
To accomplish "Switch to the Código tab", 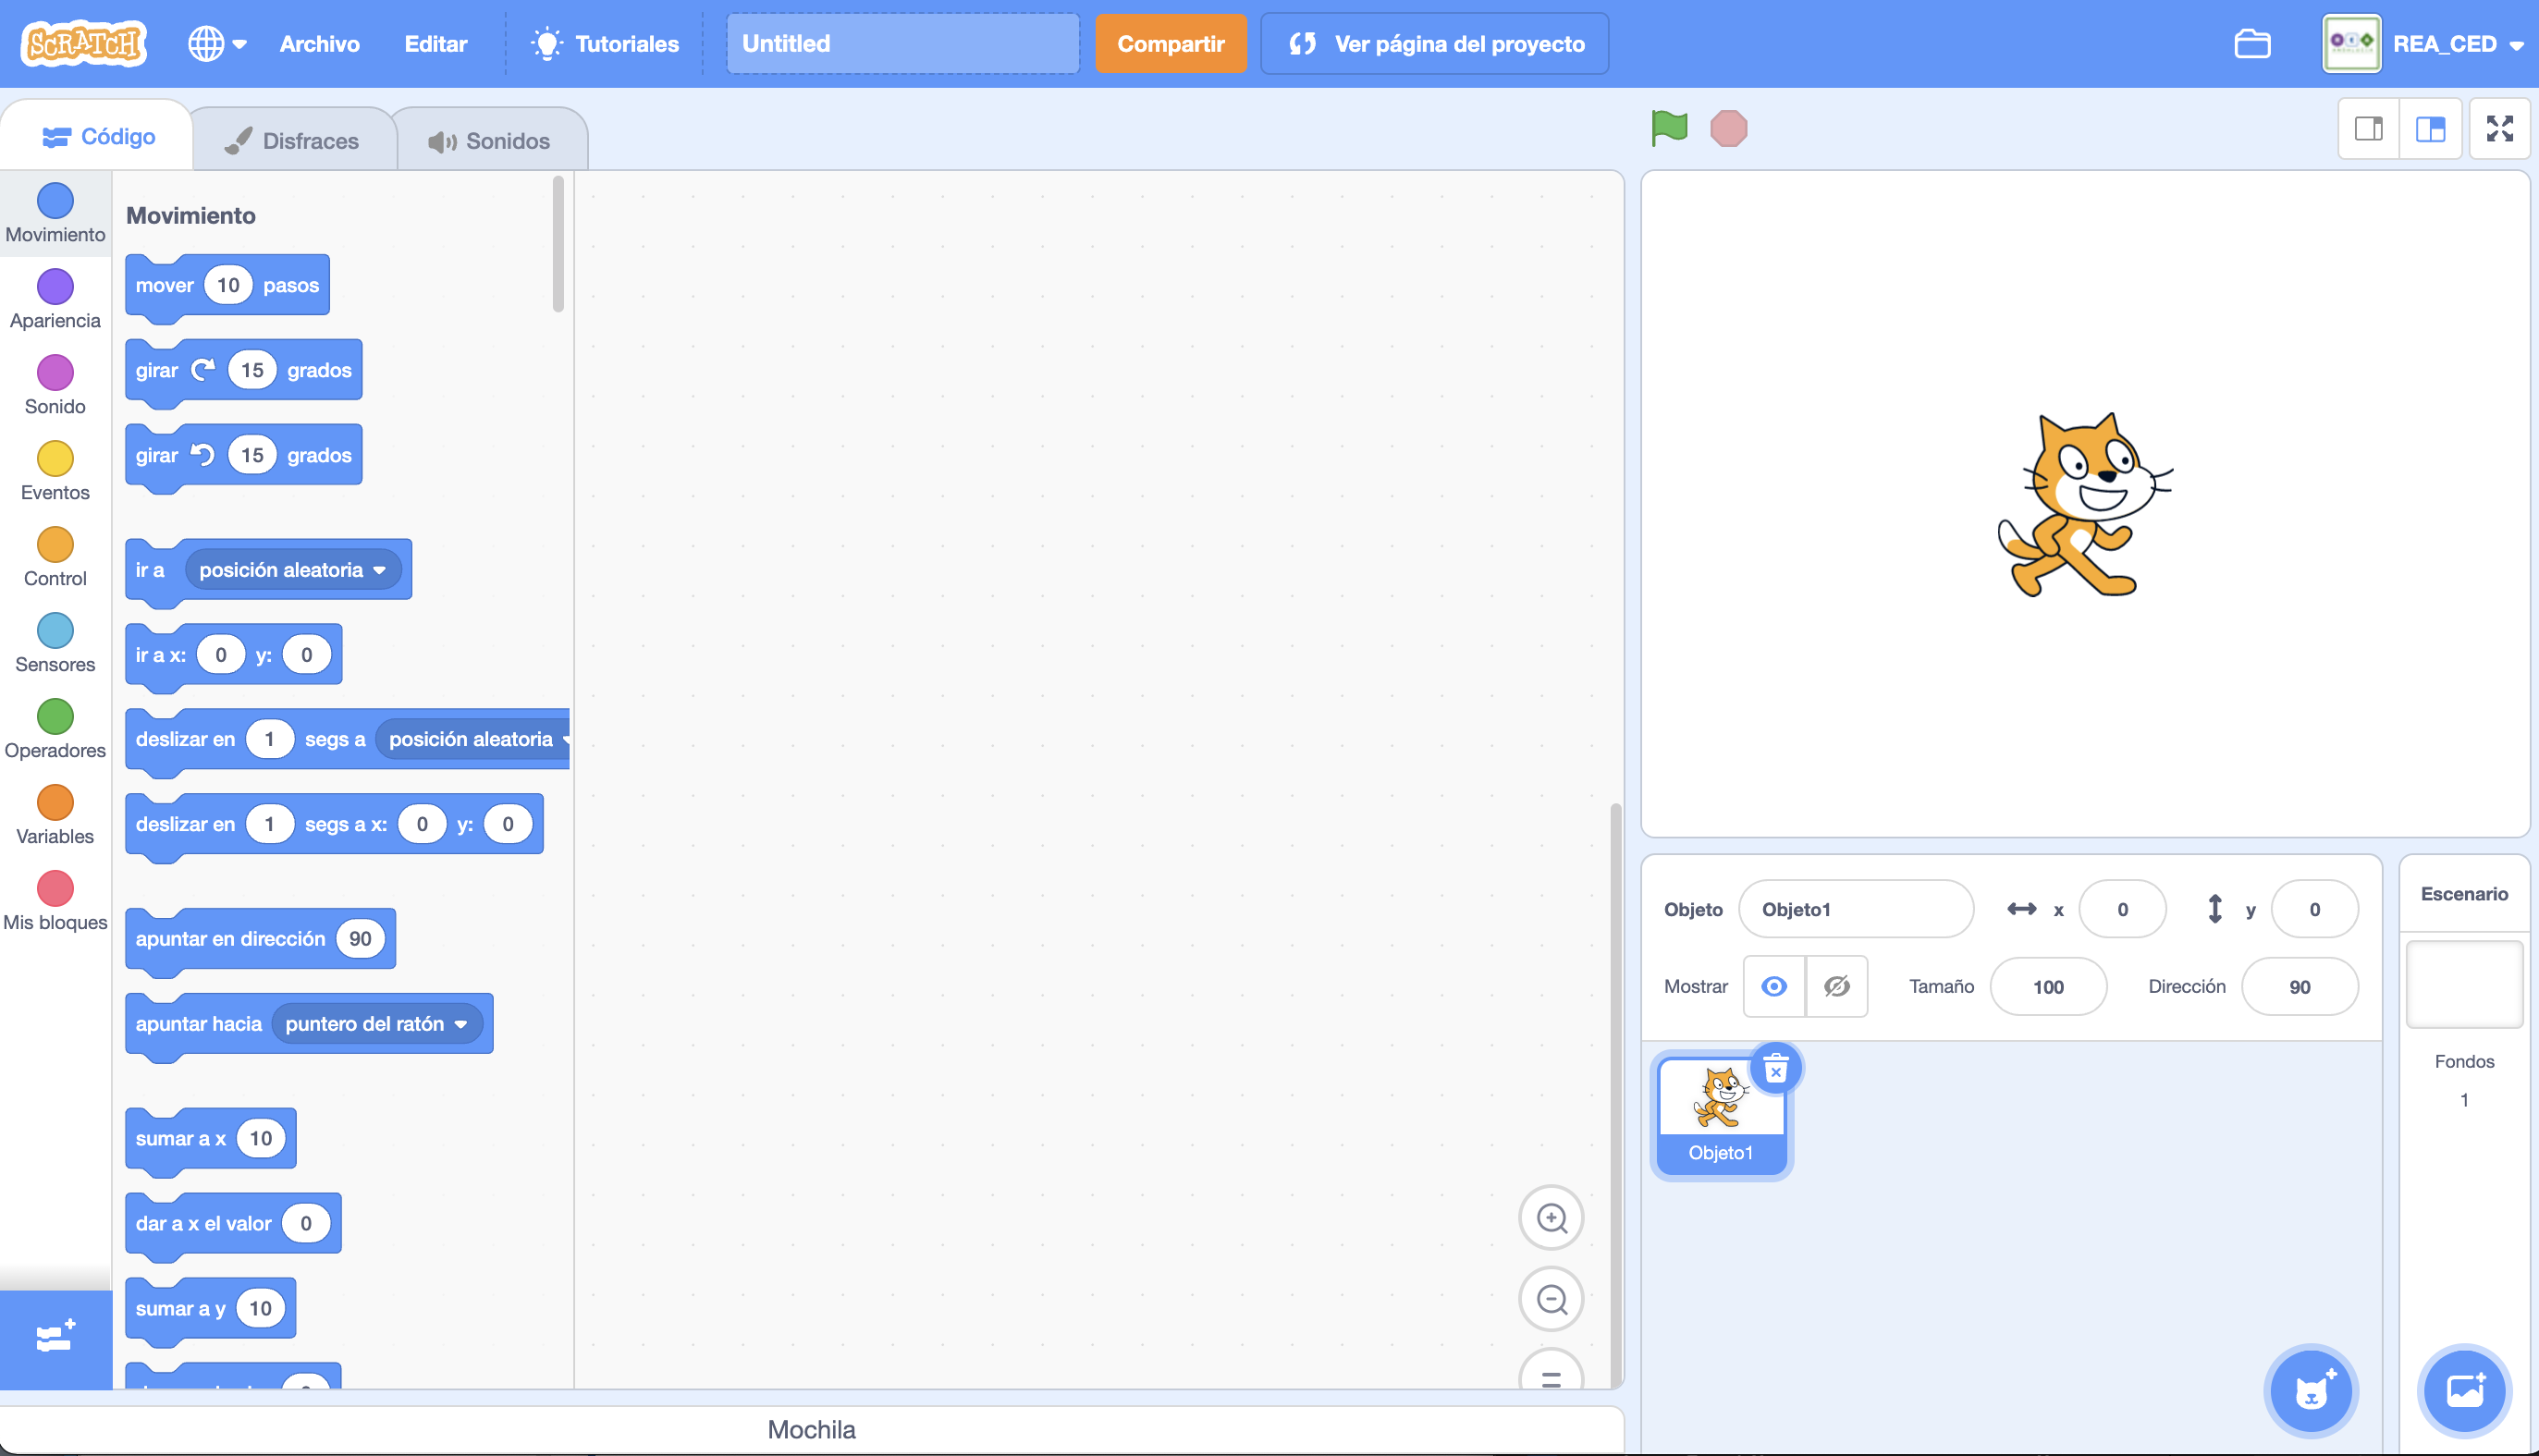I will pyautogui.click(x=98, y=137).
